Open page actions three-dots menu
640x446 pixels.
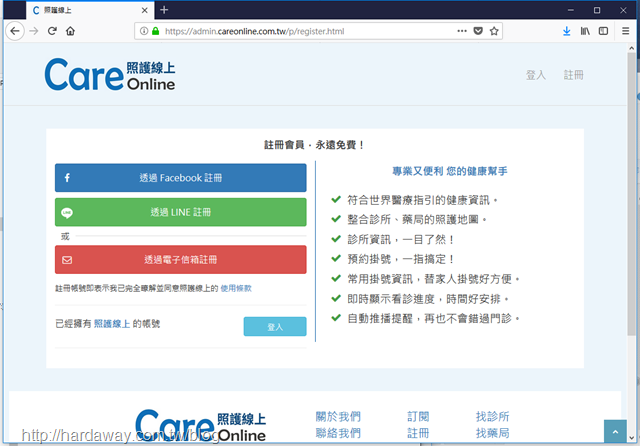tap(462, 31)
